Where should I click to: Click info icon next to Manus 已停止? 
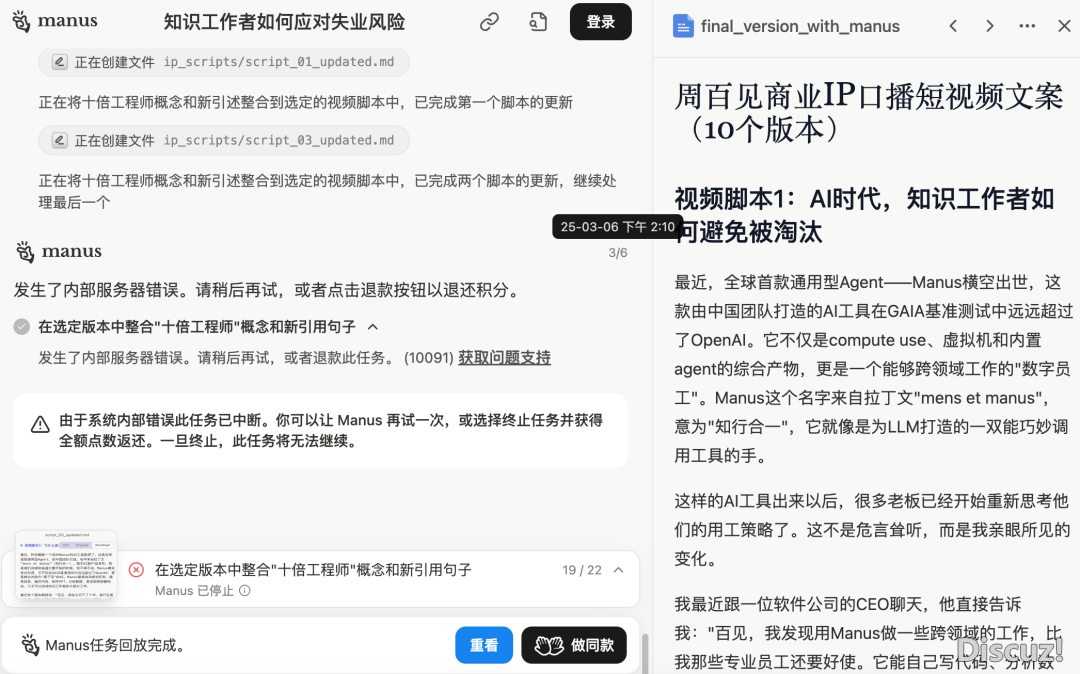coord(245,591)
